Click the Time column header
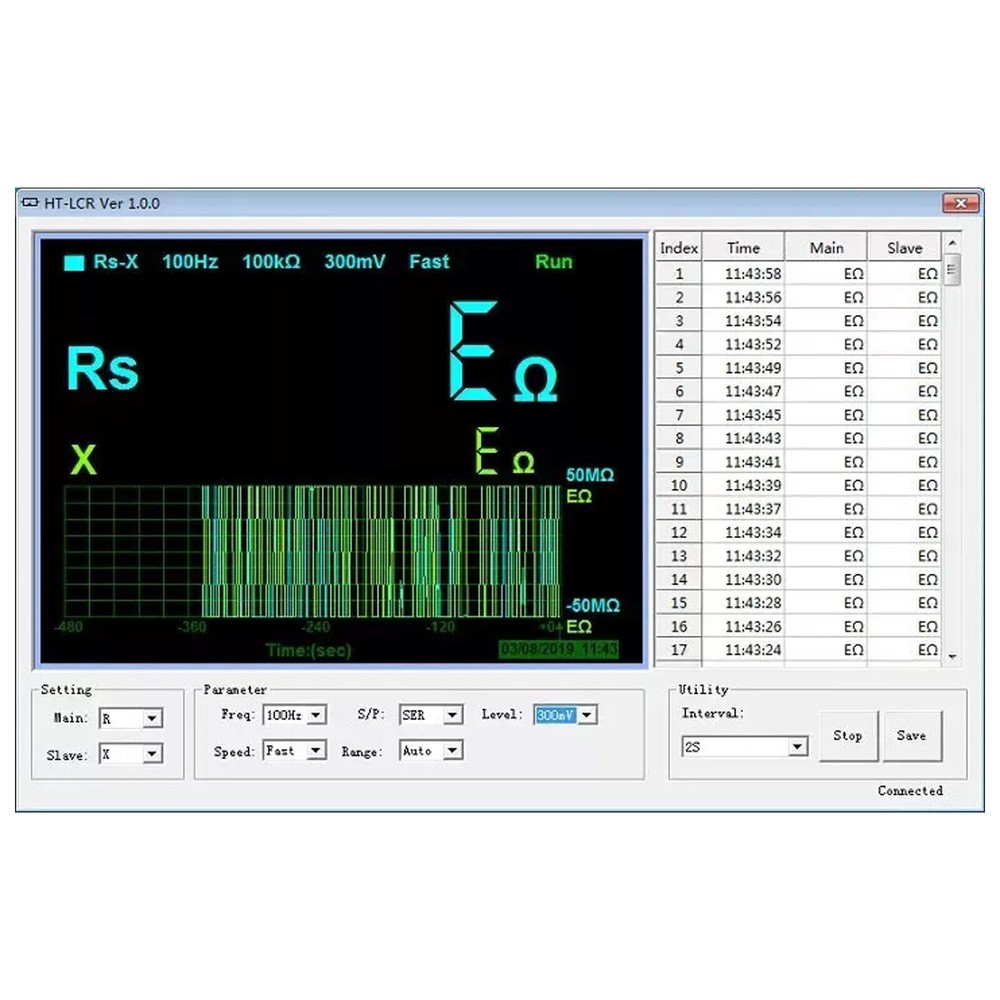 tap(743, 248)
